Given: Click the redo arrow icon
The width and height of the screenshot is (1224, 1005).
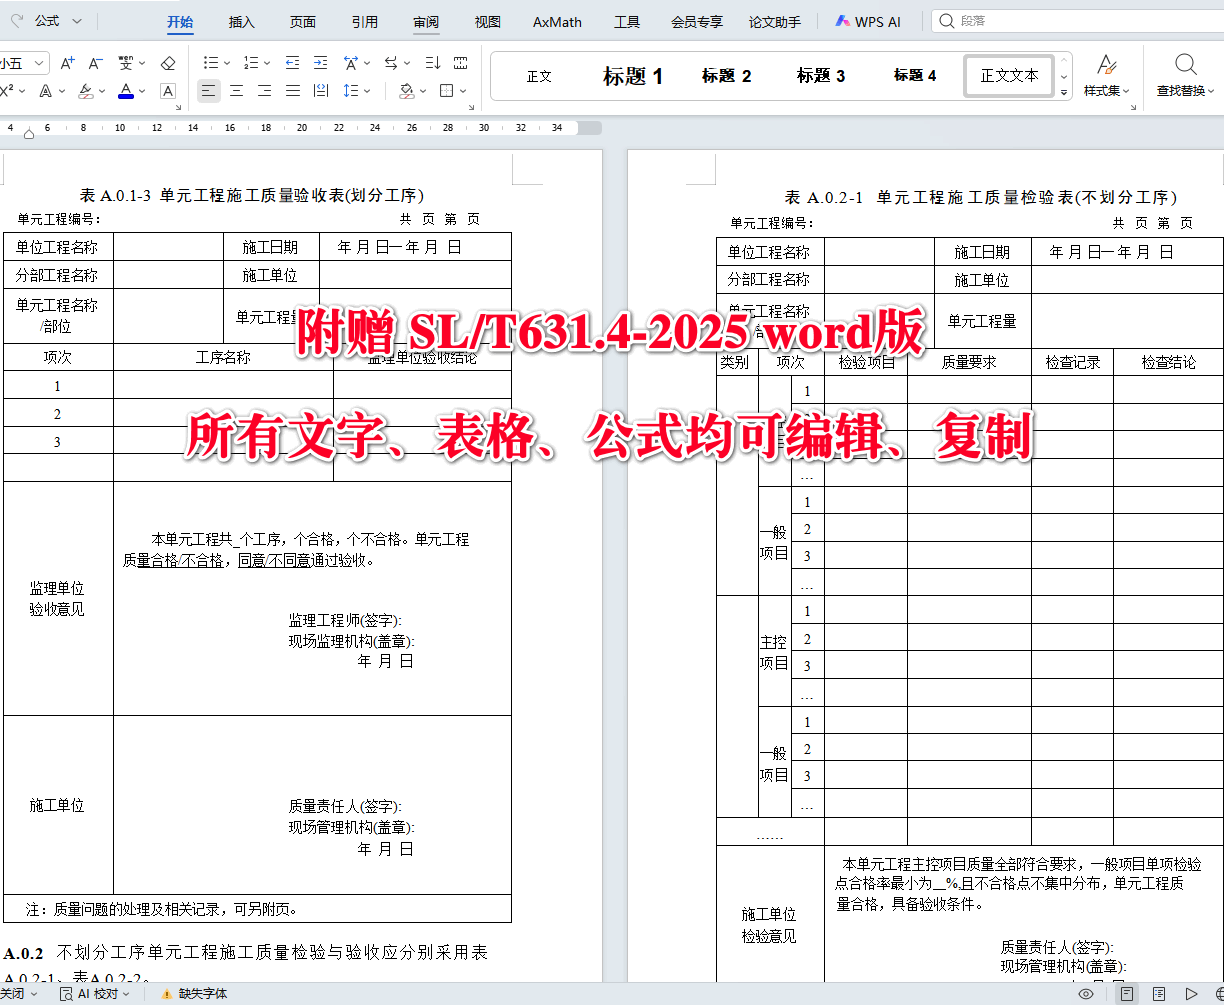Looking at the screenshot, I should pos(17,20).
